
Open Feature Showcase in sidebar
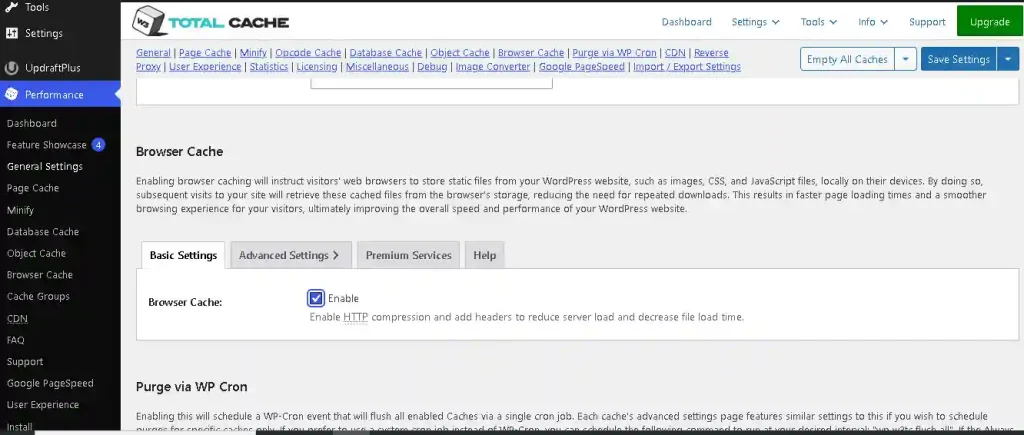(46, 145)
